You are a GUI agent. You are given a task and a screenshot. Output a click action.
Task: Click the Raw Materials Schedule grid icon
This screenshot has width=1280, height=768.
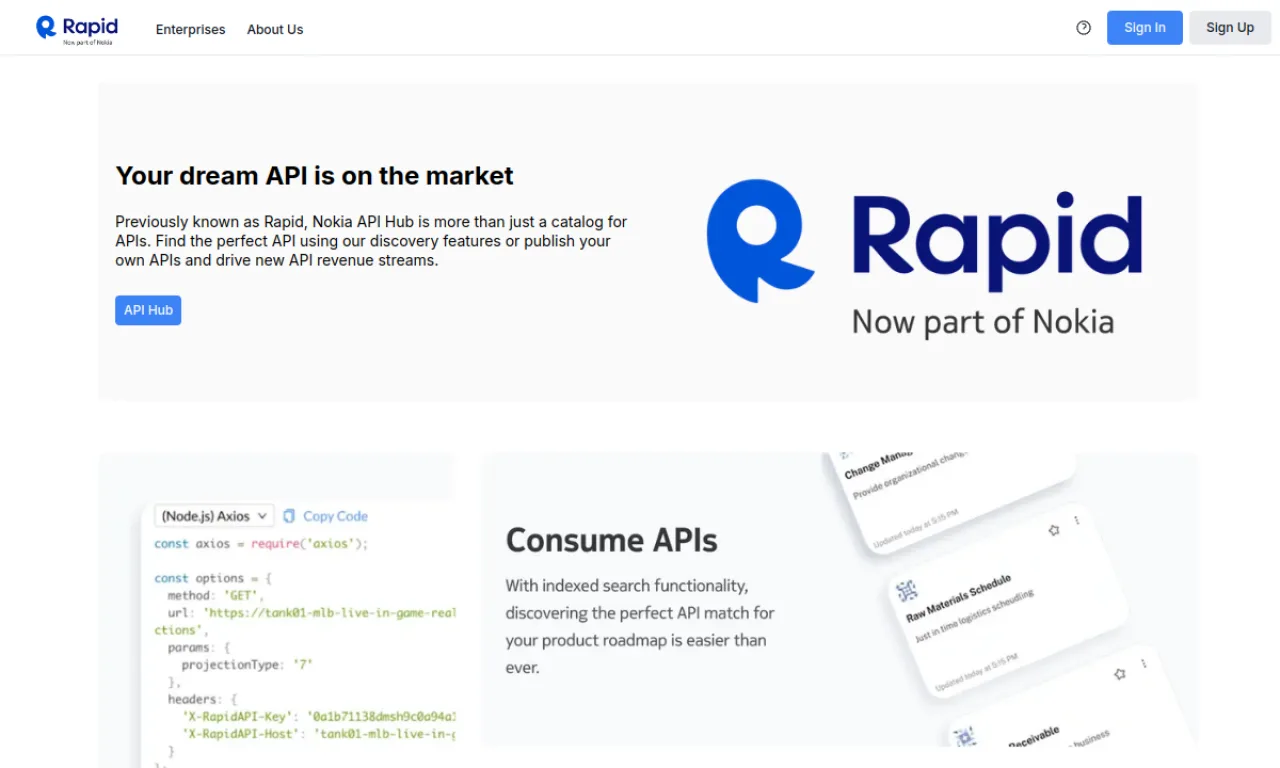907,590
